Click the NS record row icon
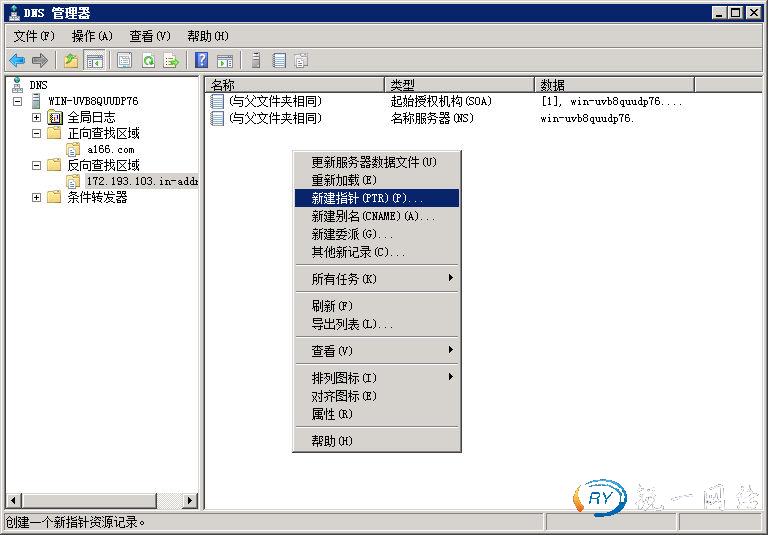The width and height of the screenshot is (768, 535). coord(216,118)
